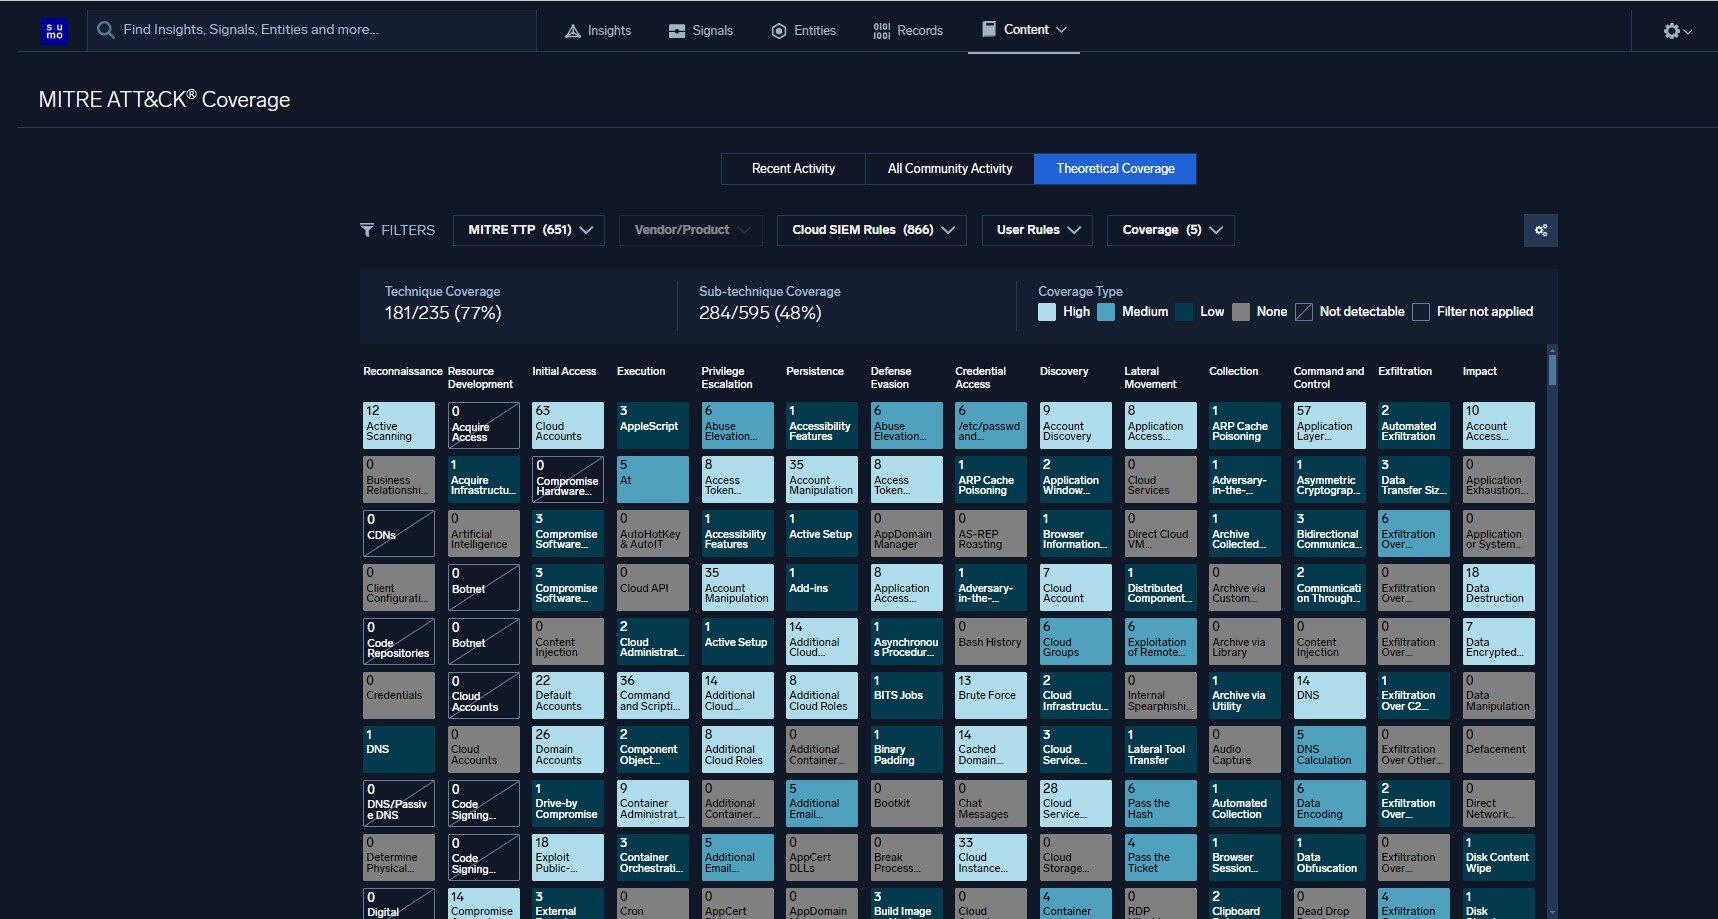
Task: Open the Cloud SIEM Rules dropdown
Action: pos(869,230)
